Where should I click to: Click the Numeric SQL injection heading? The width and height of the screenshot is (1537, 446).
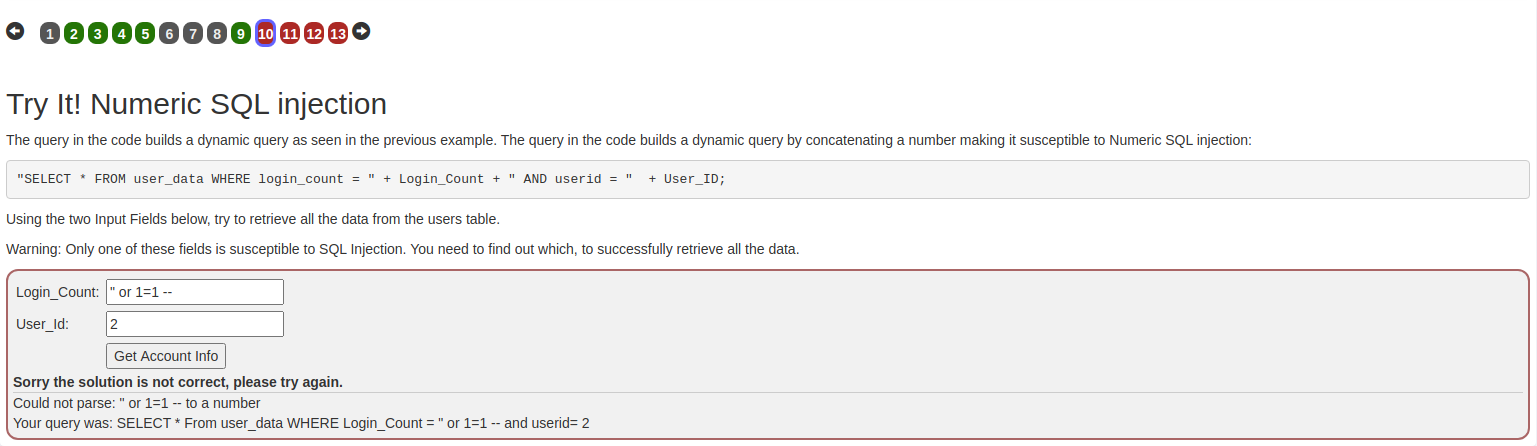click(x=196, y=104)
